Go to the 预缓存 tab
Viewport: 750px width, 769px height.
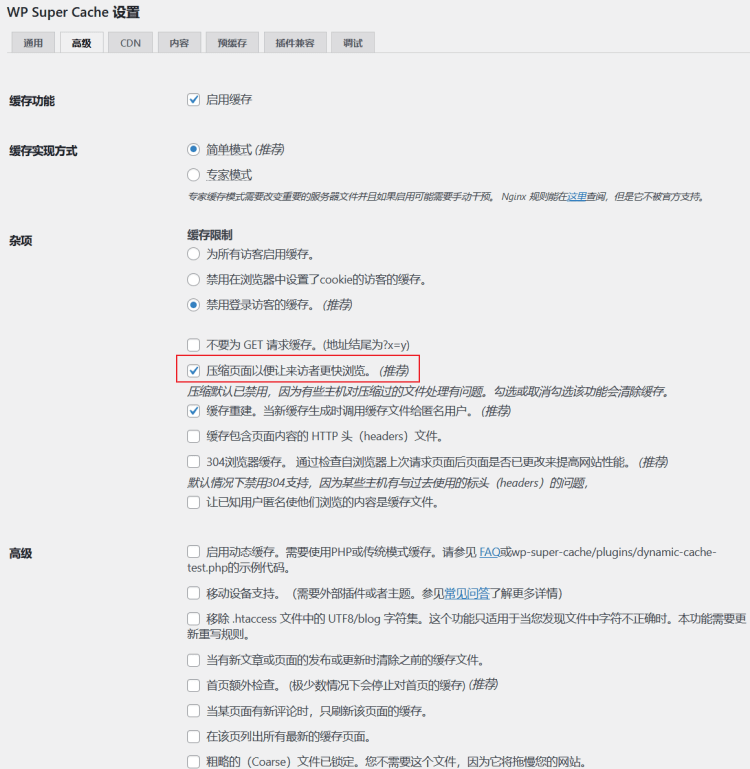click(x=232, y=43)
